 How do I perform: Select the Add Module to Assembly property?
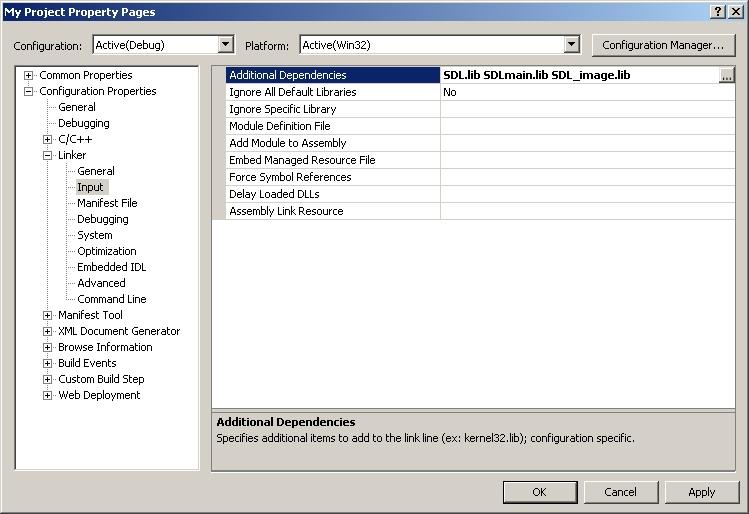click(333, 143)
